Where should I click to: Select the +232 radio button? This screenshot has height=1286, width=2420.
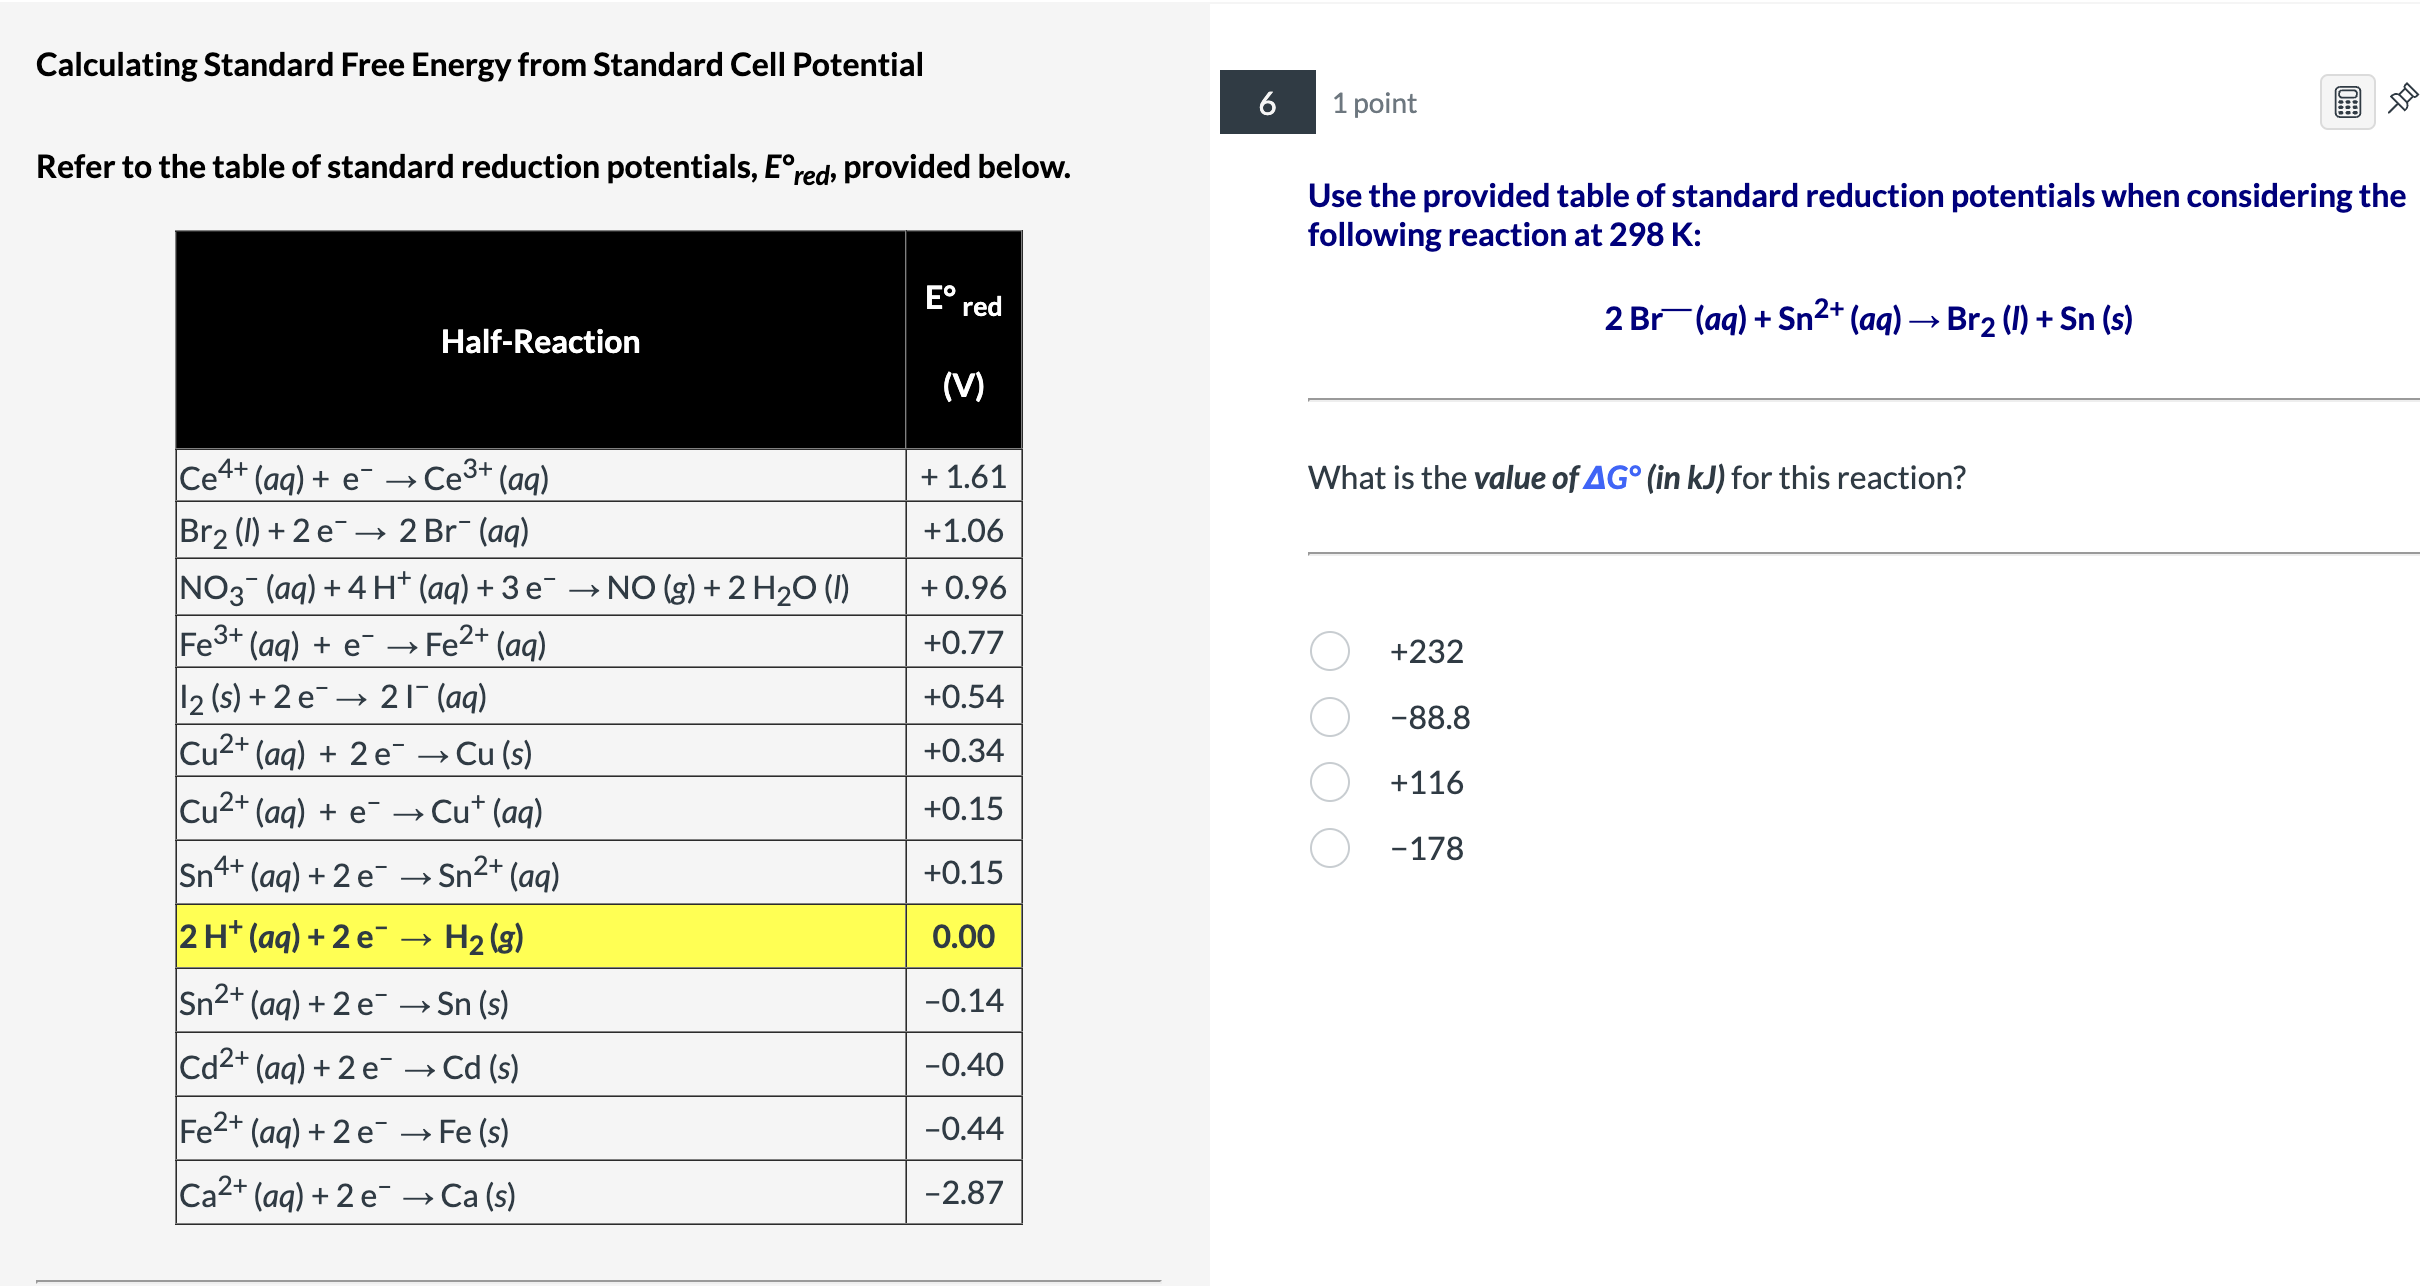coord(1329,651)
